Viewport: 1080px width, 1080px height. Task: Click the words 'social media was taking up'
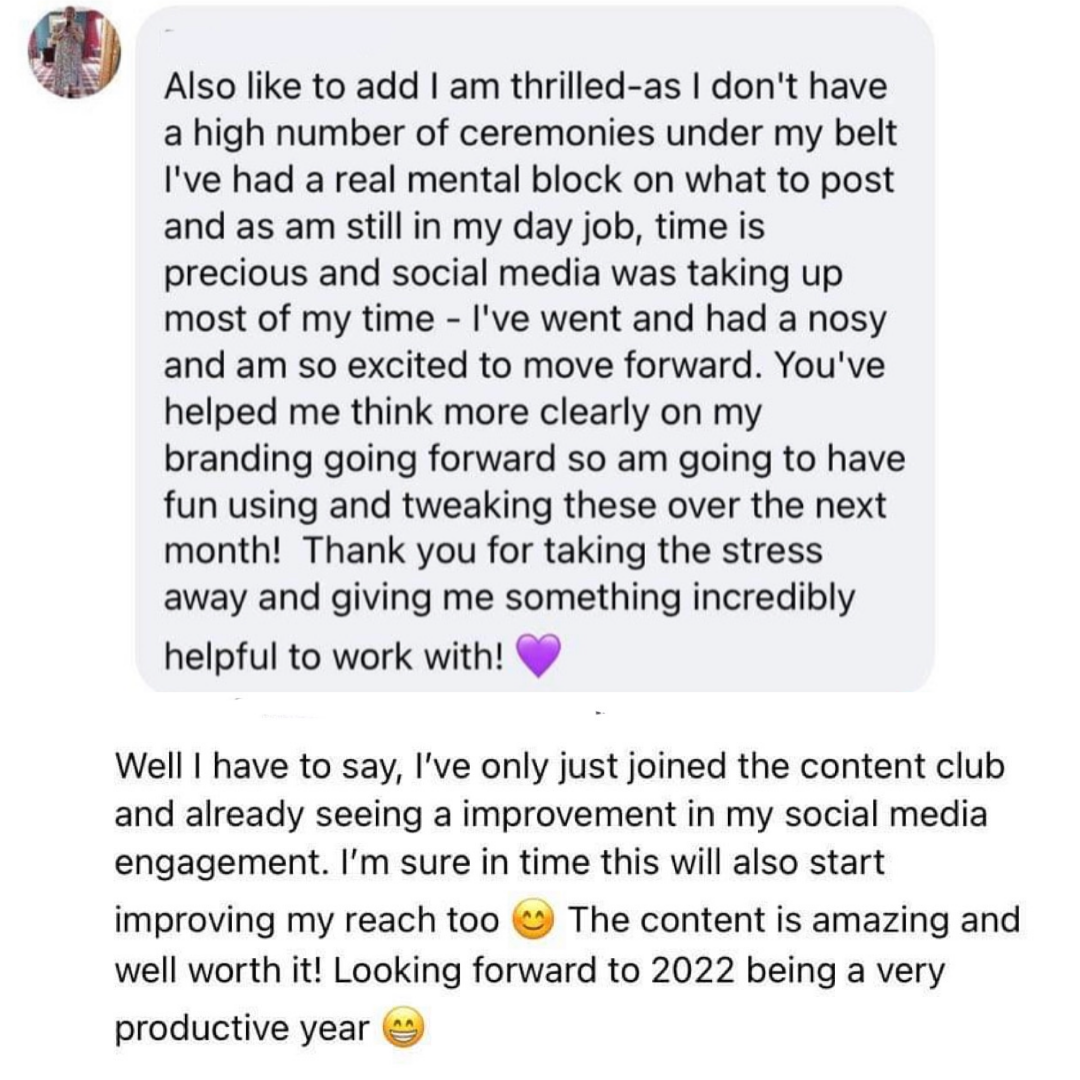pyautogui.click(x=617, y=273)
